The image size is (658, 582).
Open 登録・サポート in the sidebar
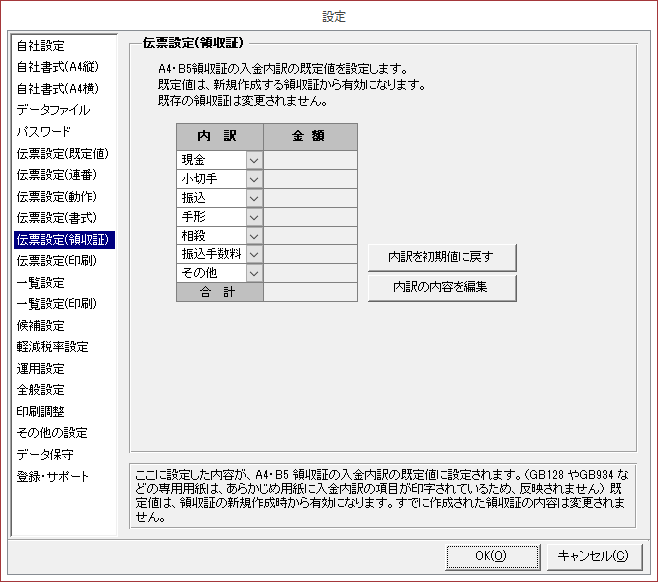point(52,477)
